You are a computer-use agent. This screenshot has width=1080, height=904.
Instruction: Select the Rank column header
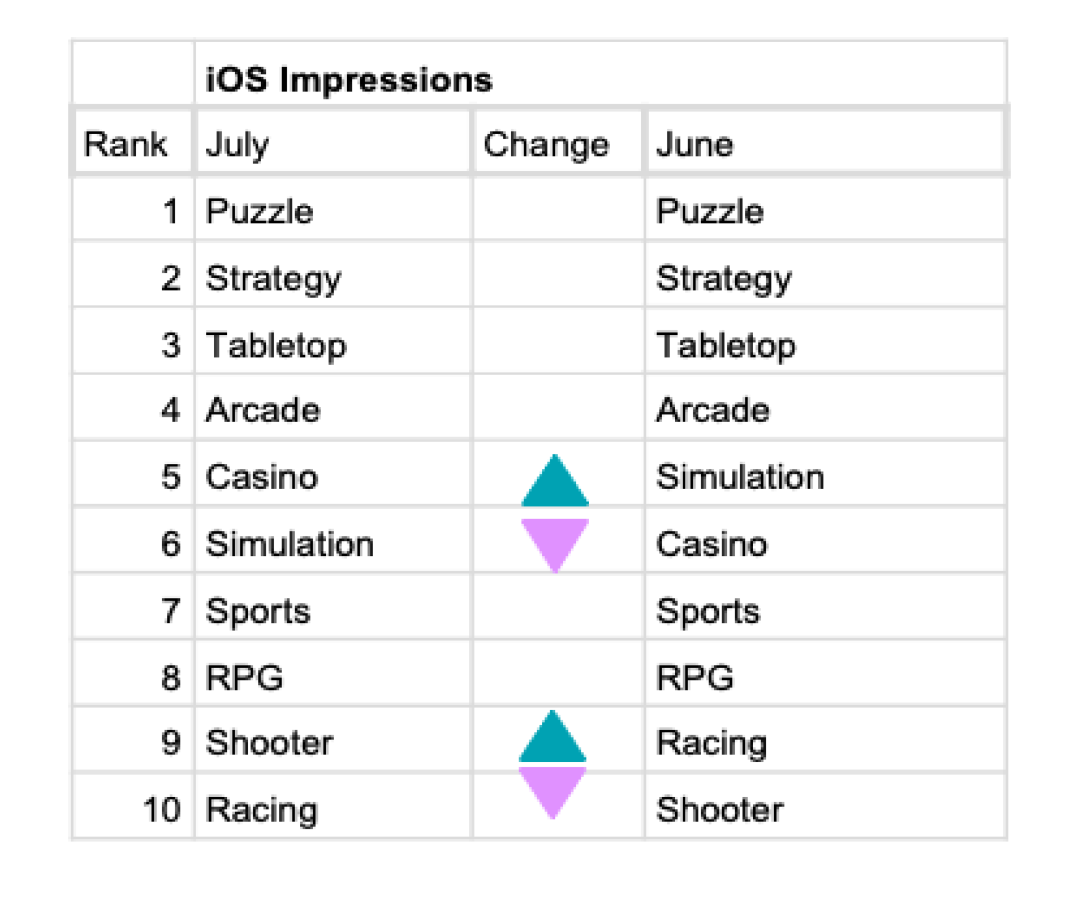[x=132, y=143]
